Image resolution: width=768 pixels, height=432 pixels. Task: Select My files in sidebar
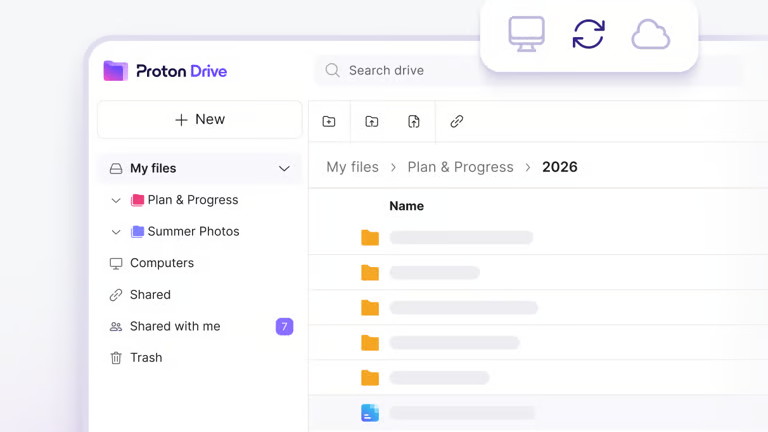click(200, 168)
